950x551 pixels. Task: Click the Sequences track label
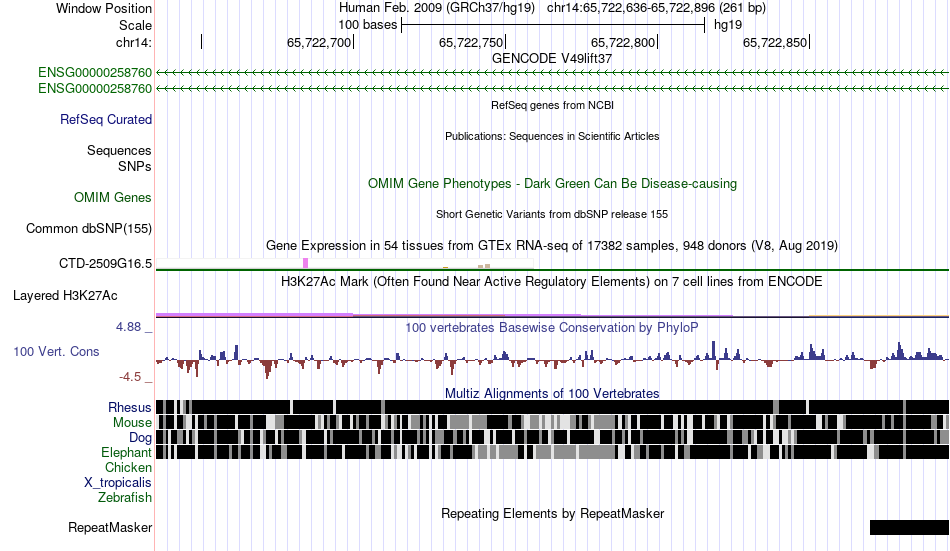(x=119, y=150)
